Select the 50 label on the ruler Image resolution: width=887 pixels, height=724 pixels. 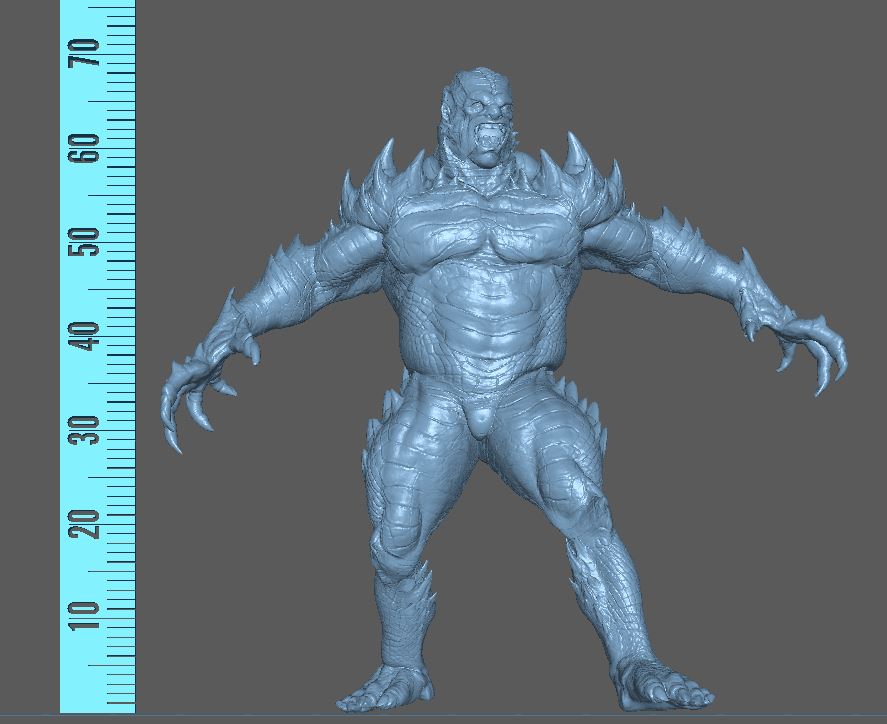(91, 241)
